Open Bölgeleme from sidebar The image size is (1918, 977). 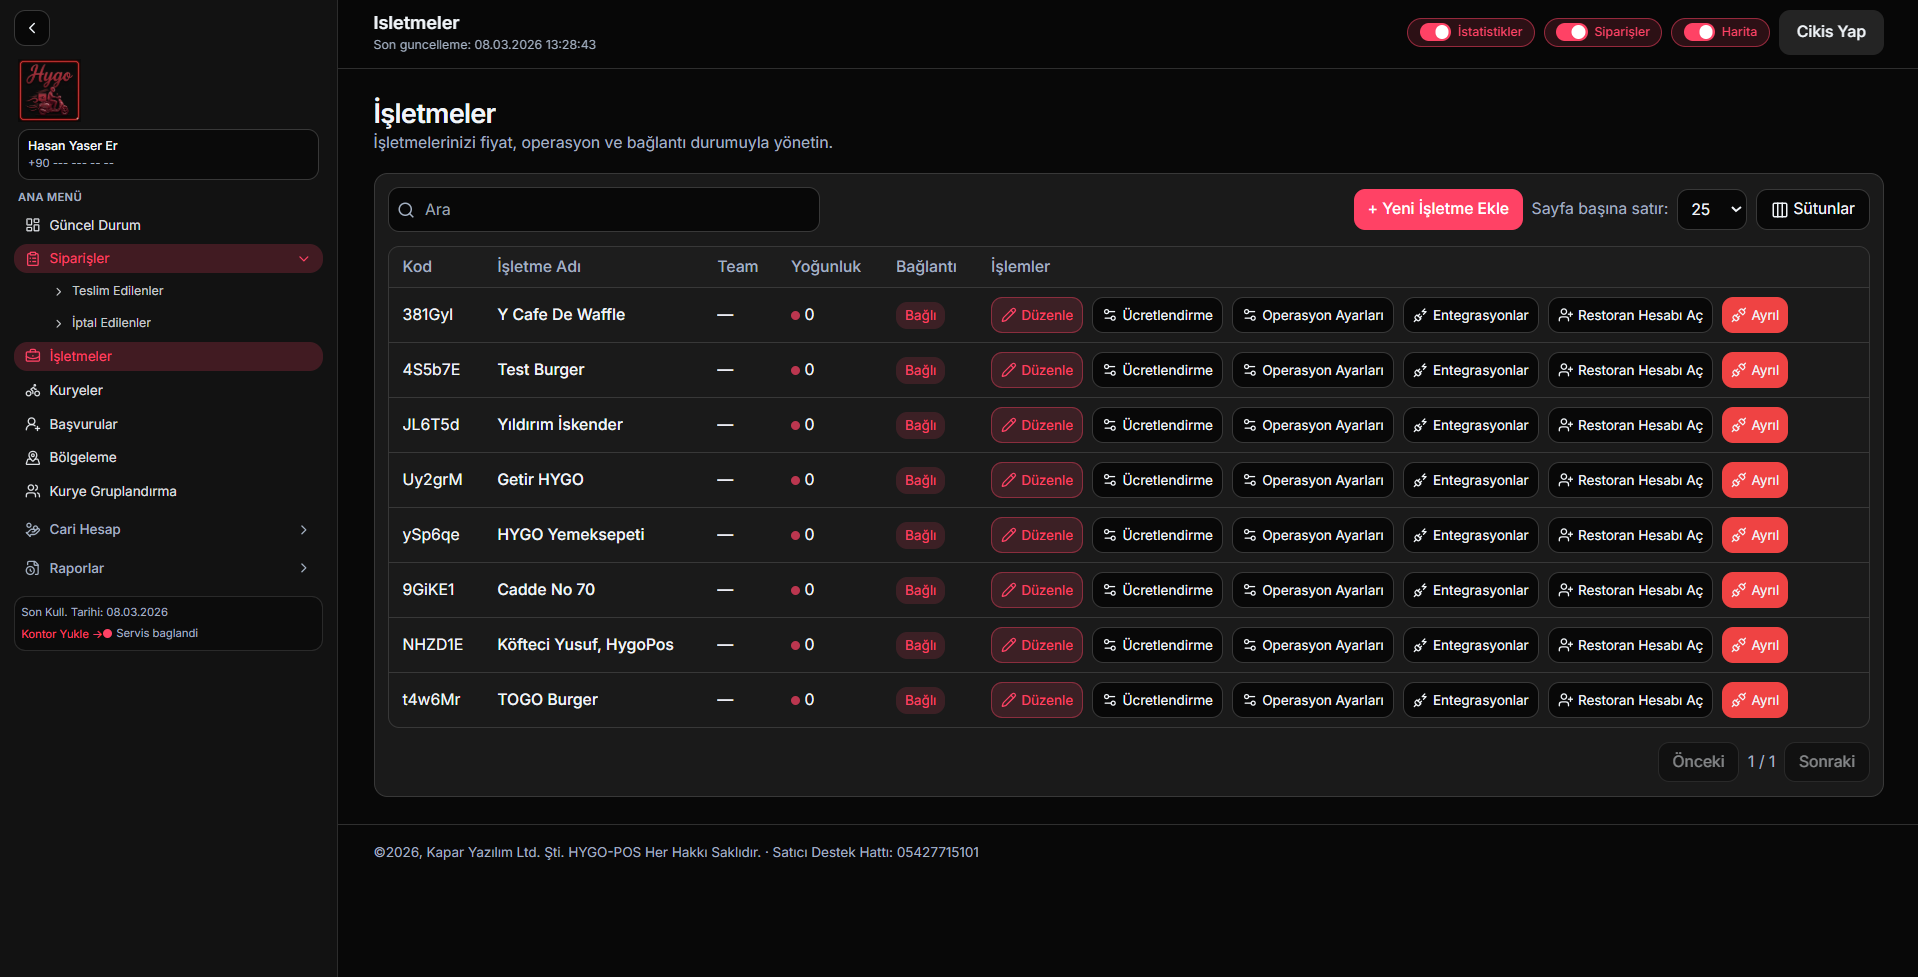point(83,458)
